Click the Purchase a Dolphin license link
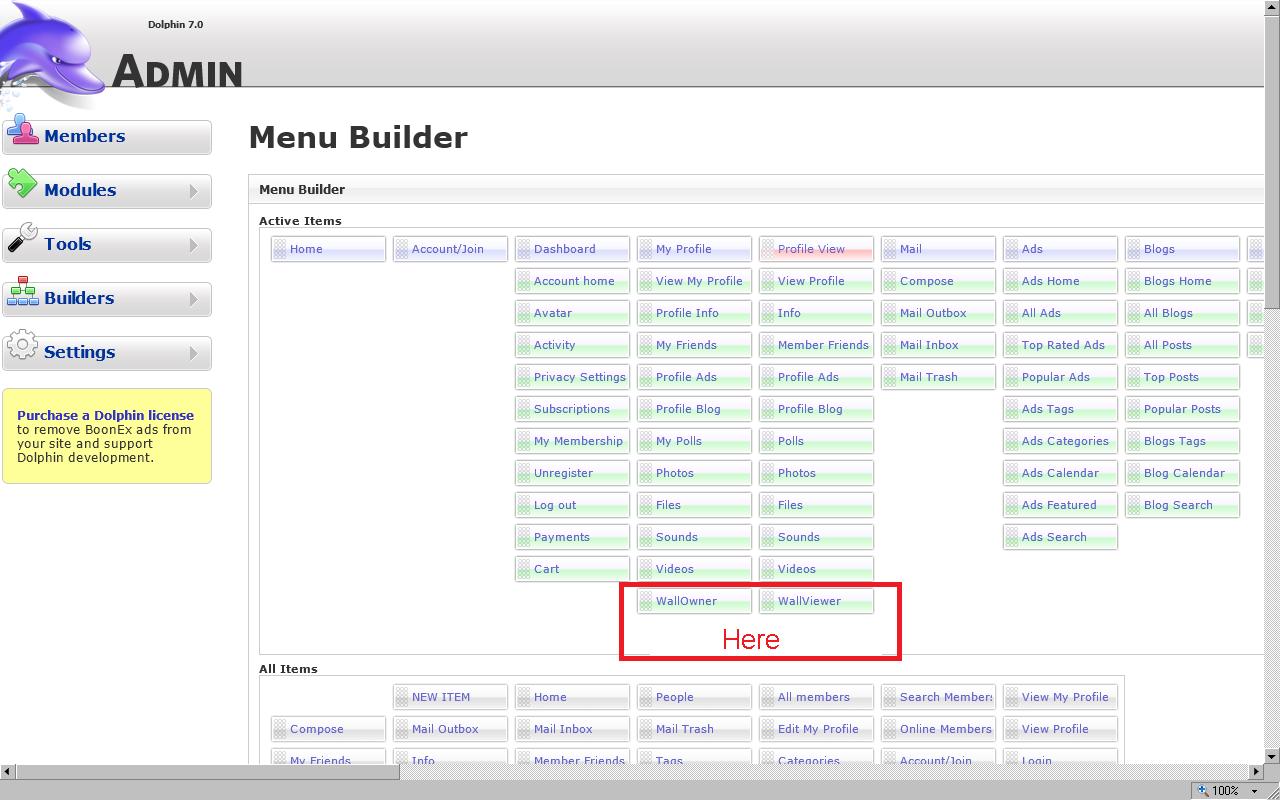 pos(105,415)
